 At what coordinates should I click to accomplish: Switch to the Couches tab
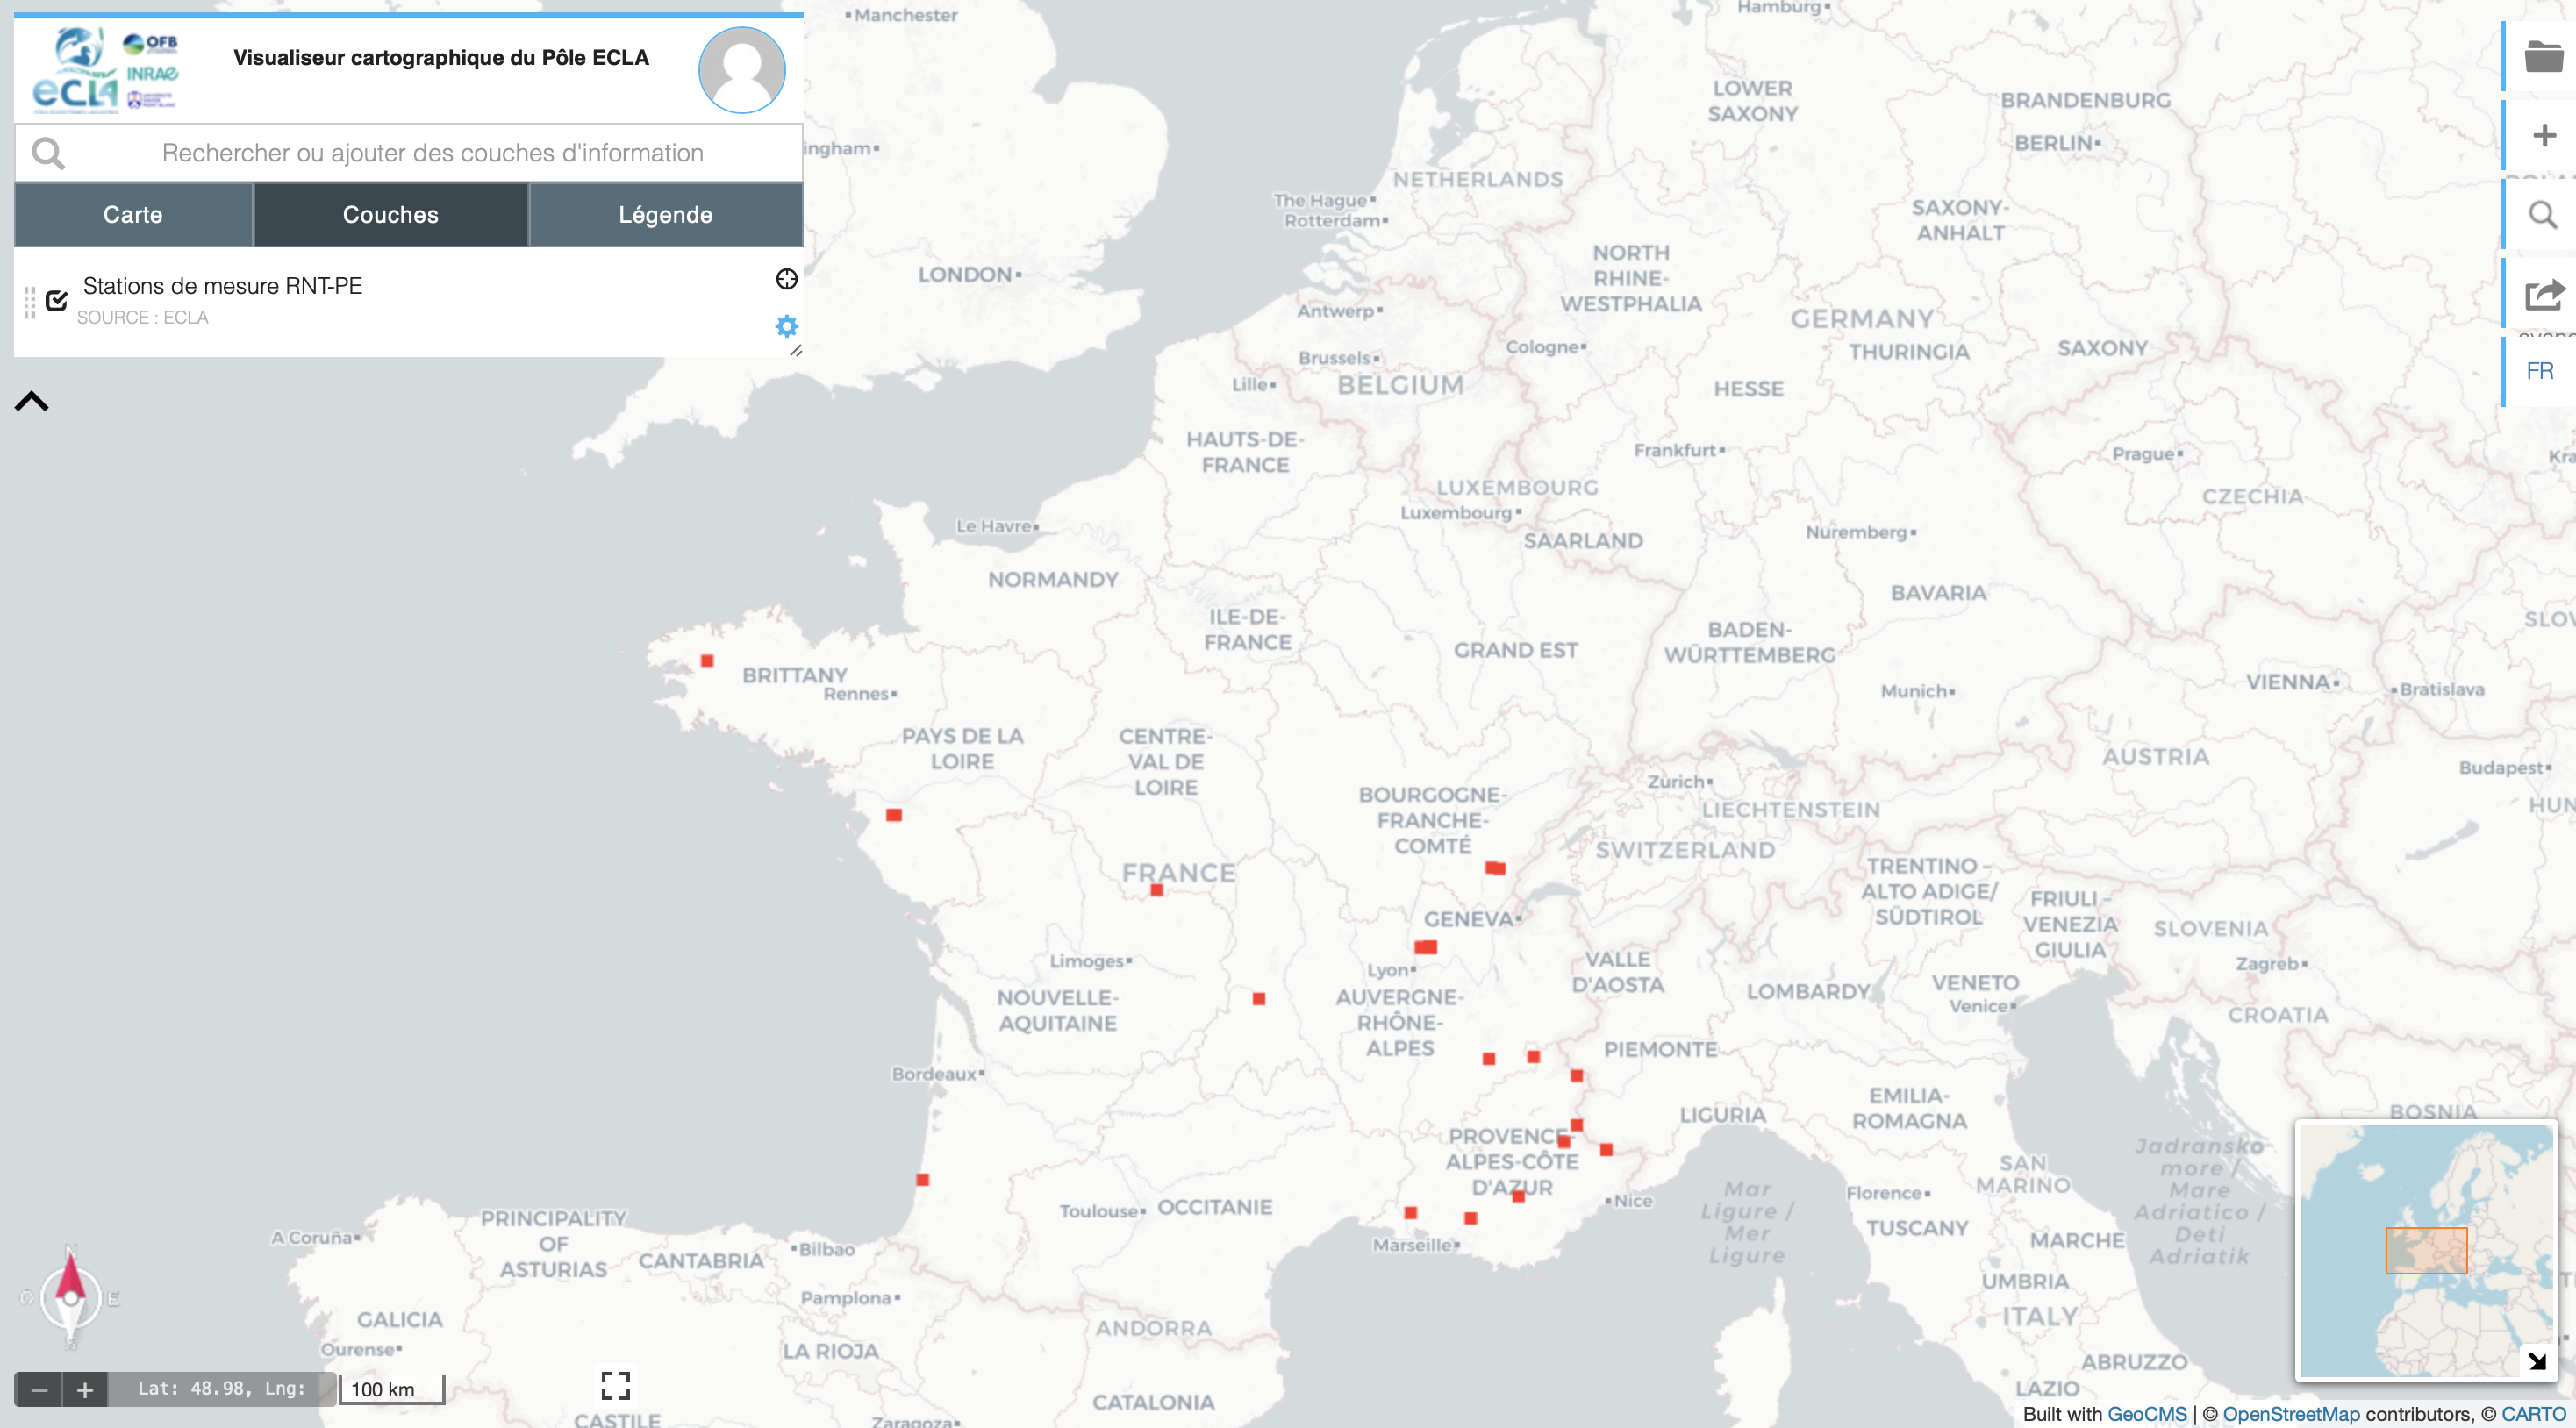[x=390, y=215]
